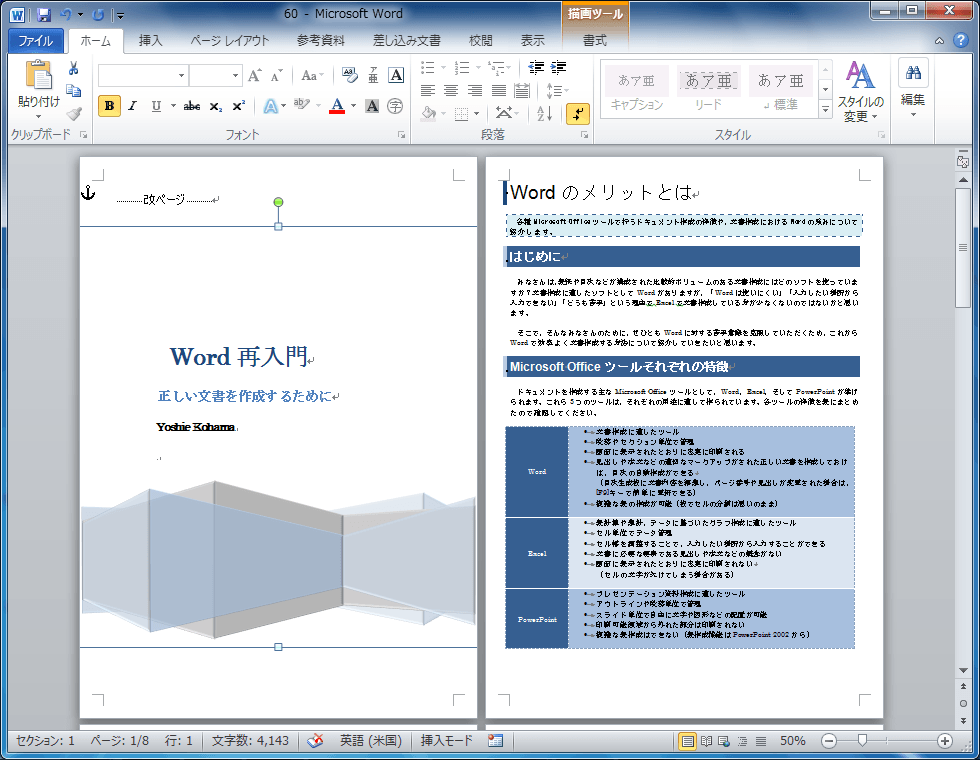The height and width of the screenshot is (760, 980).
Task: Click Grow Font icon
Action: click(x=254, y=76)
